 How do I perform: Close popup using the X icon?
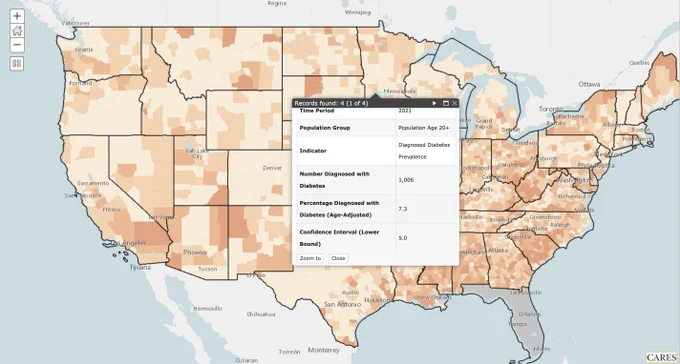point(454,103)
